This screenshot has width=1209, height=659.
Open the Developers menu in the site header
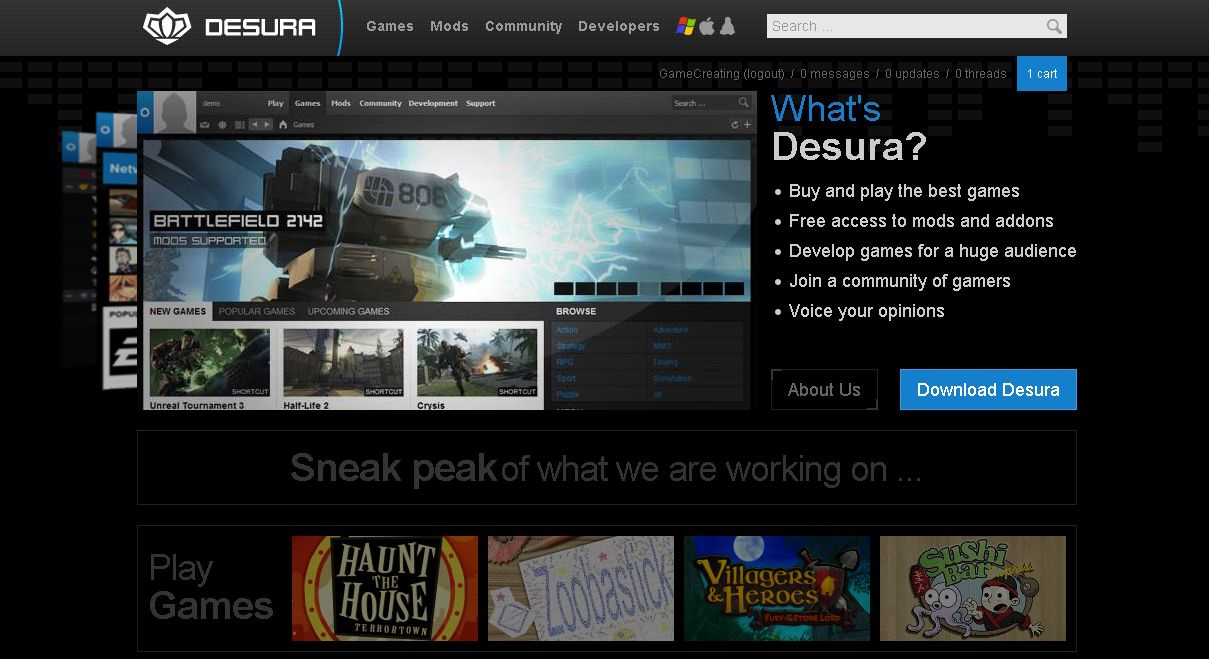tap(618, 26)
